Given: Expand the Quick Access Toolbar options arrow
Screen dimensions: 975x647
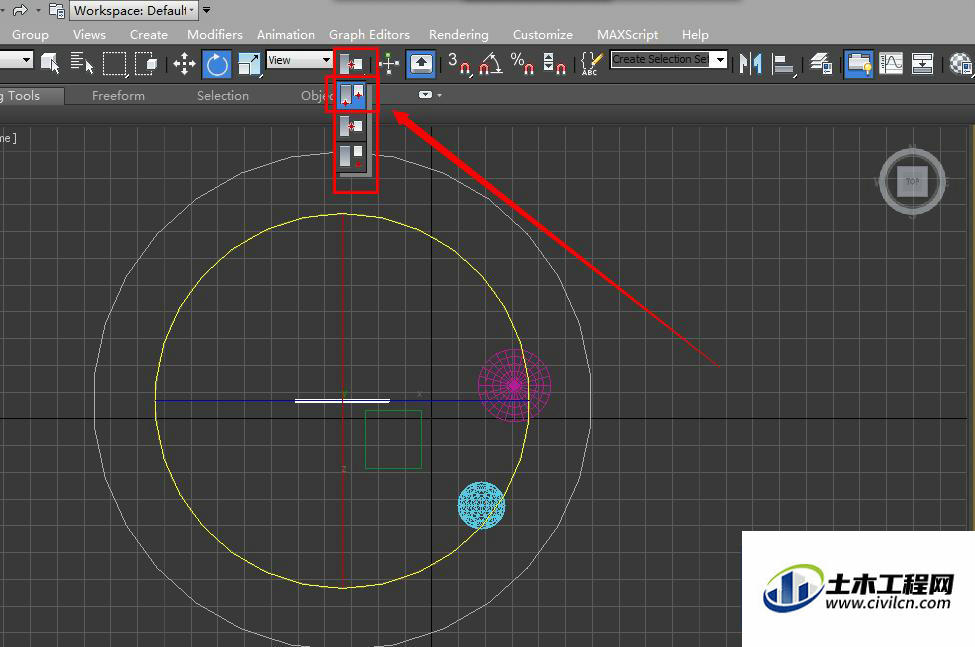Looking at the screenshot, I should [206, 11].
